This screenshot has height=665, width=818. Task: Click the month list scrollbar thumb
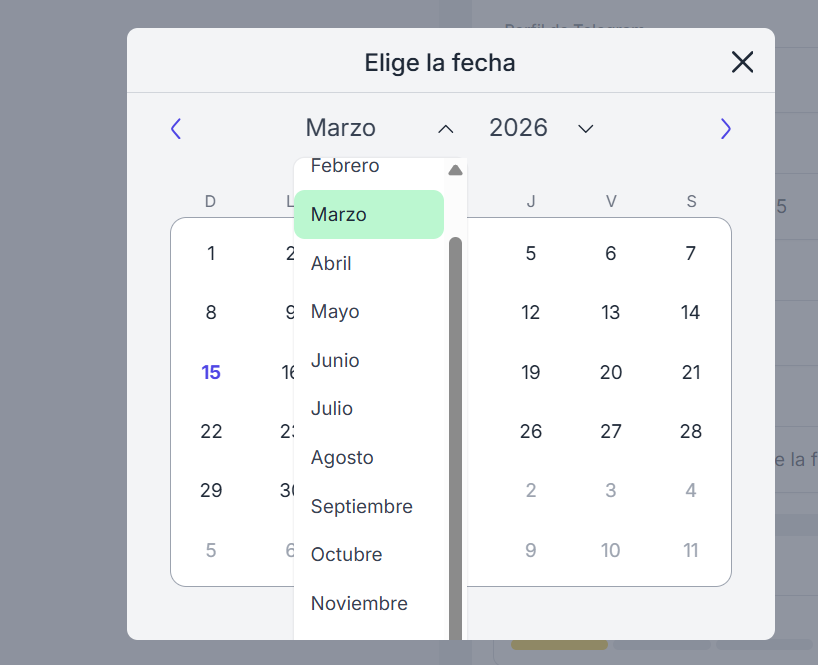(455, 438)
